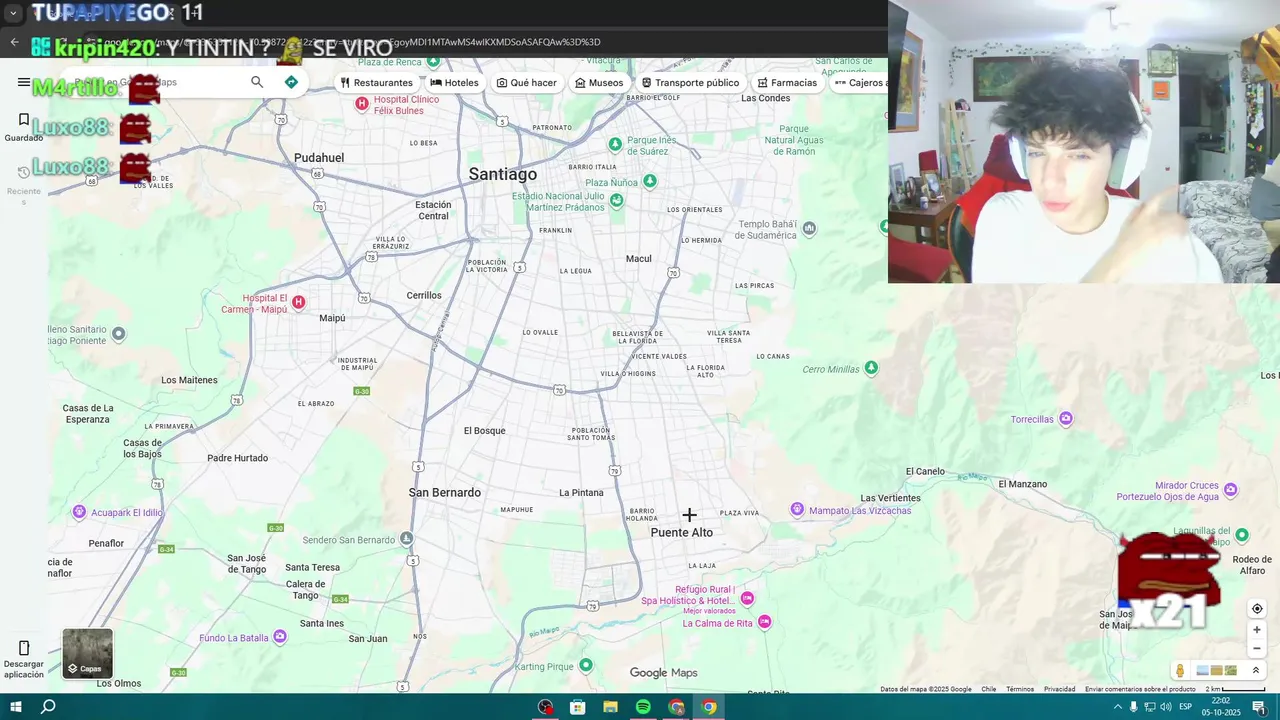Open the Capas layers thumbnail
The width and height of the screenshot is (1280, 720).
click(x=88, y=653)
